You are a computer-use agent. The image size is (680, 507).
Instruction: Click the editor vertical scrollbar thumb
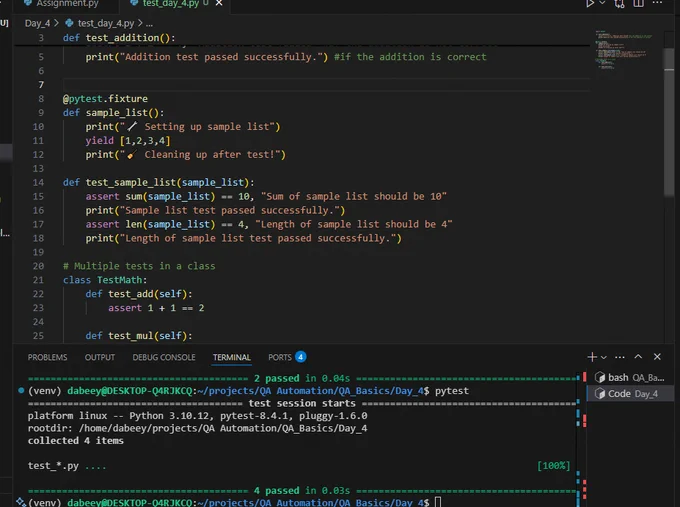click(669, 121)
